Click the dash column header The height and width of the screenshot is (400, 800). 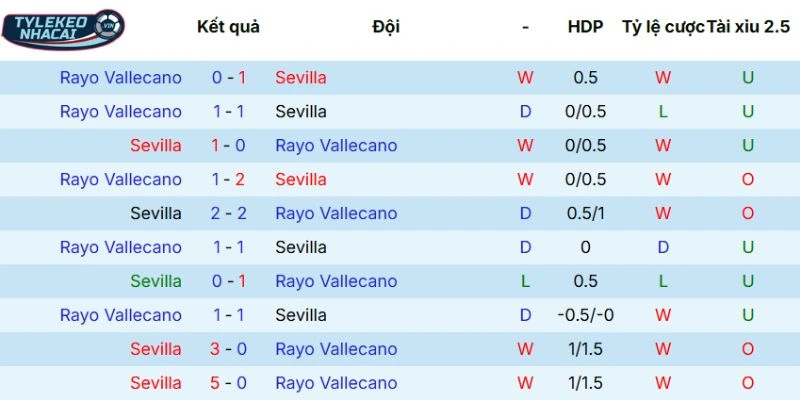point(525,27)
